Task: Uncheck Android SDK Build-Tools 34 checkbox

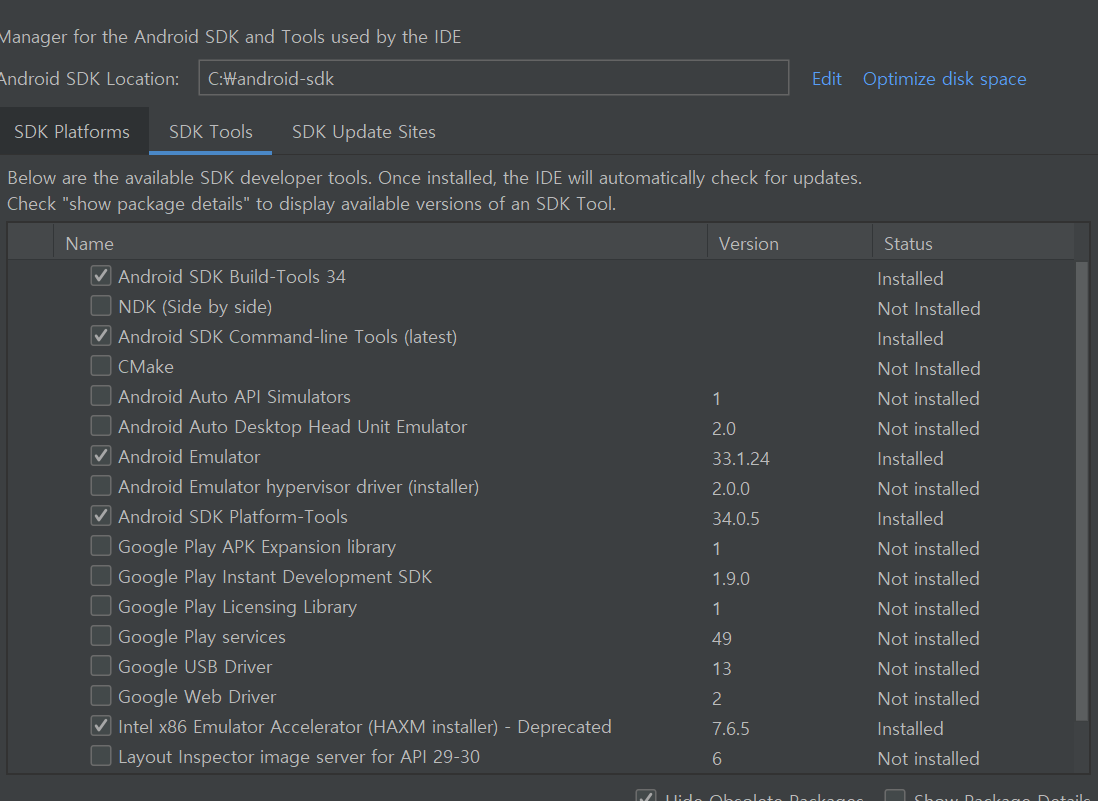Action: coord(101,276)
